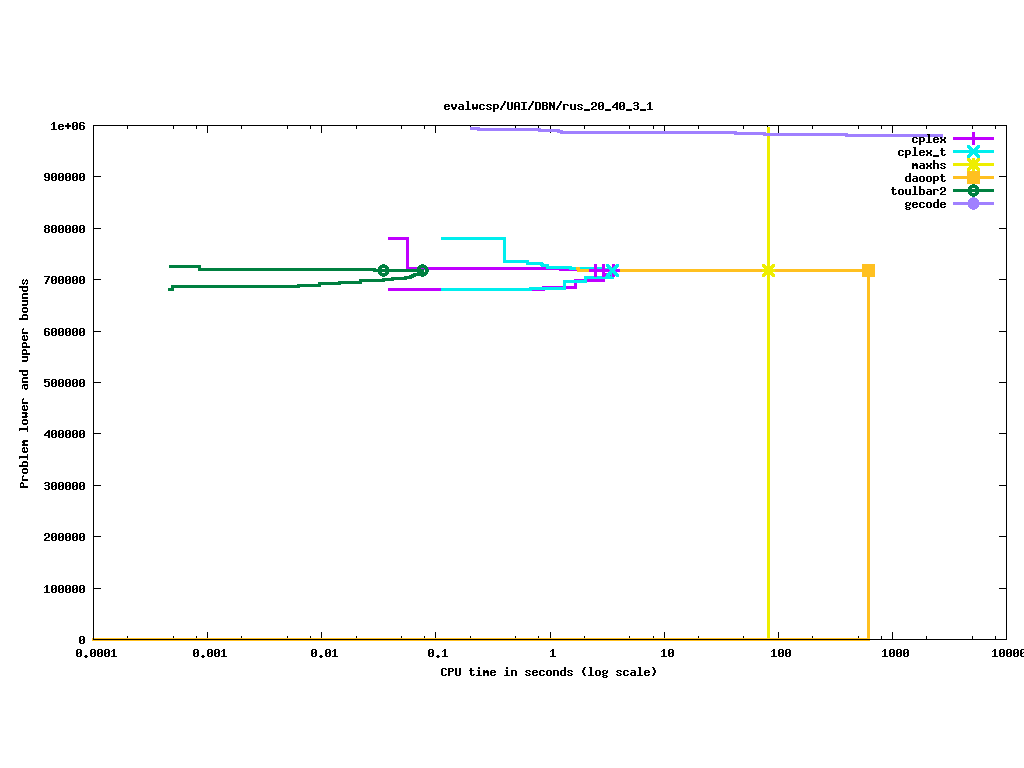This screenshot has width=1024, height=768.
Task: Click the purple cplex plus marker in legend
Action: [x=973, y=139]
